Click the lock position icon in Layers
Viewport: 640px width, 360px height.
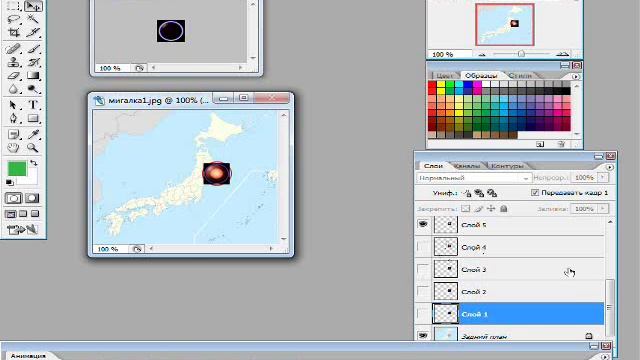pos(491,209)
